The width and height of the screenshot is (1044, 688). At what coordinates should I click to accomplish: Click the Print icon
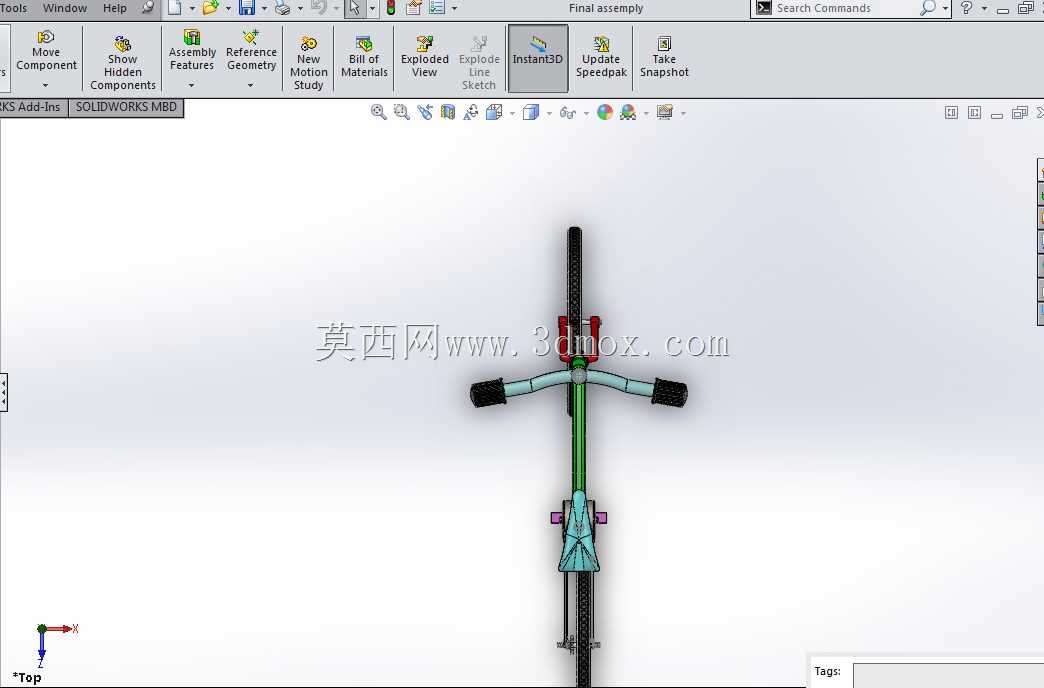(x=282, y=8)
